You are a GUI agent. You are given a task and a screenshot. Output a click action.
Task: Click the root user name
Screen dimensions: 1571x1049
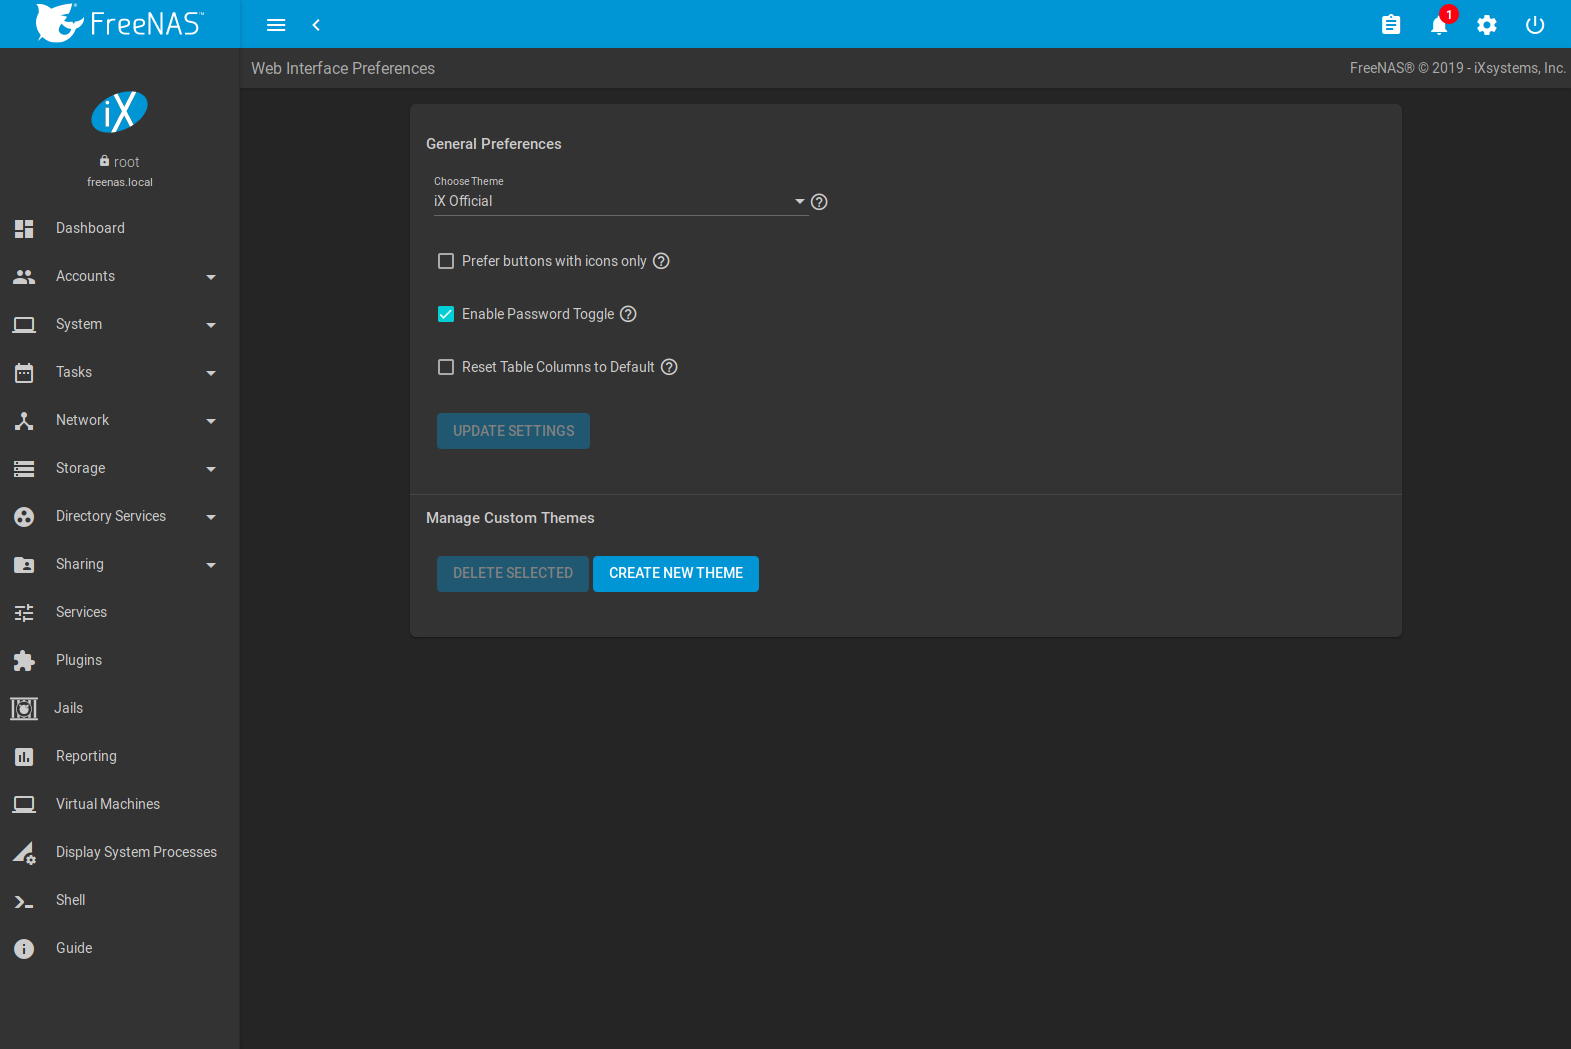coord(127,162)
